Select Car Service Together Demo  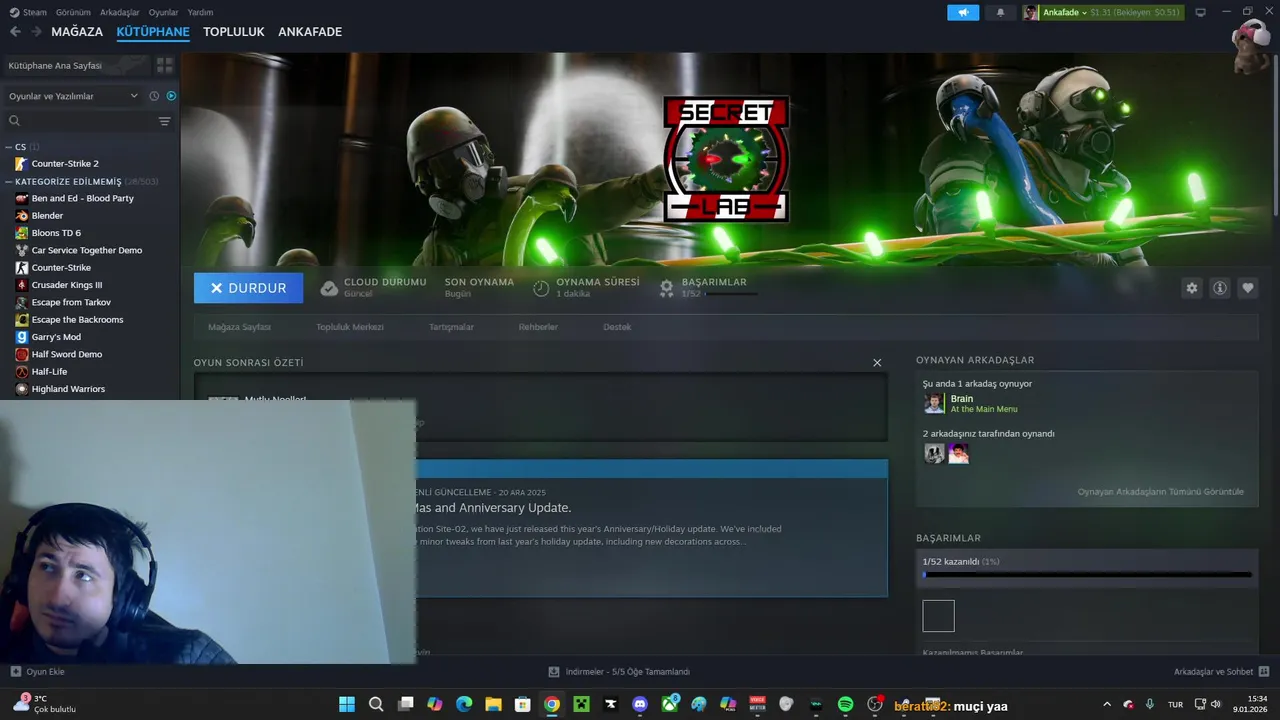[x=87, y=250]
